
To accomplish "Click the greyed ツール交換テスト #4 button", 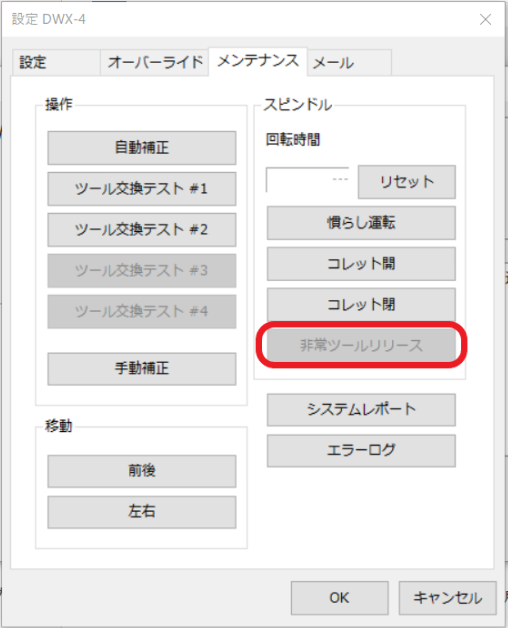I will 142,312.
